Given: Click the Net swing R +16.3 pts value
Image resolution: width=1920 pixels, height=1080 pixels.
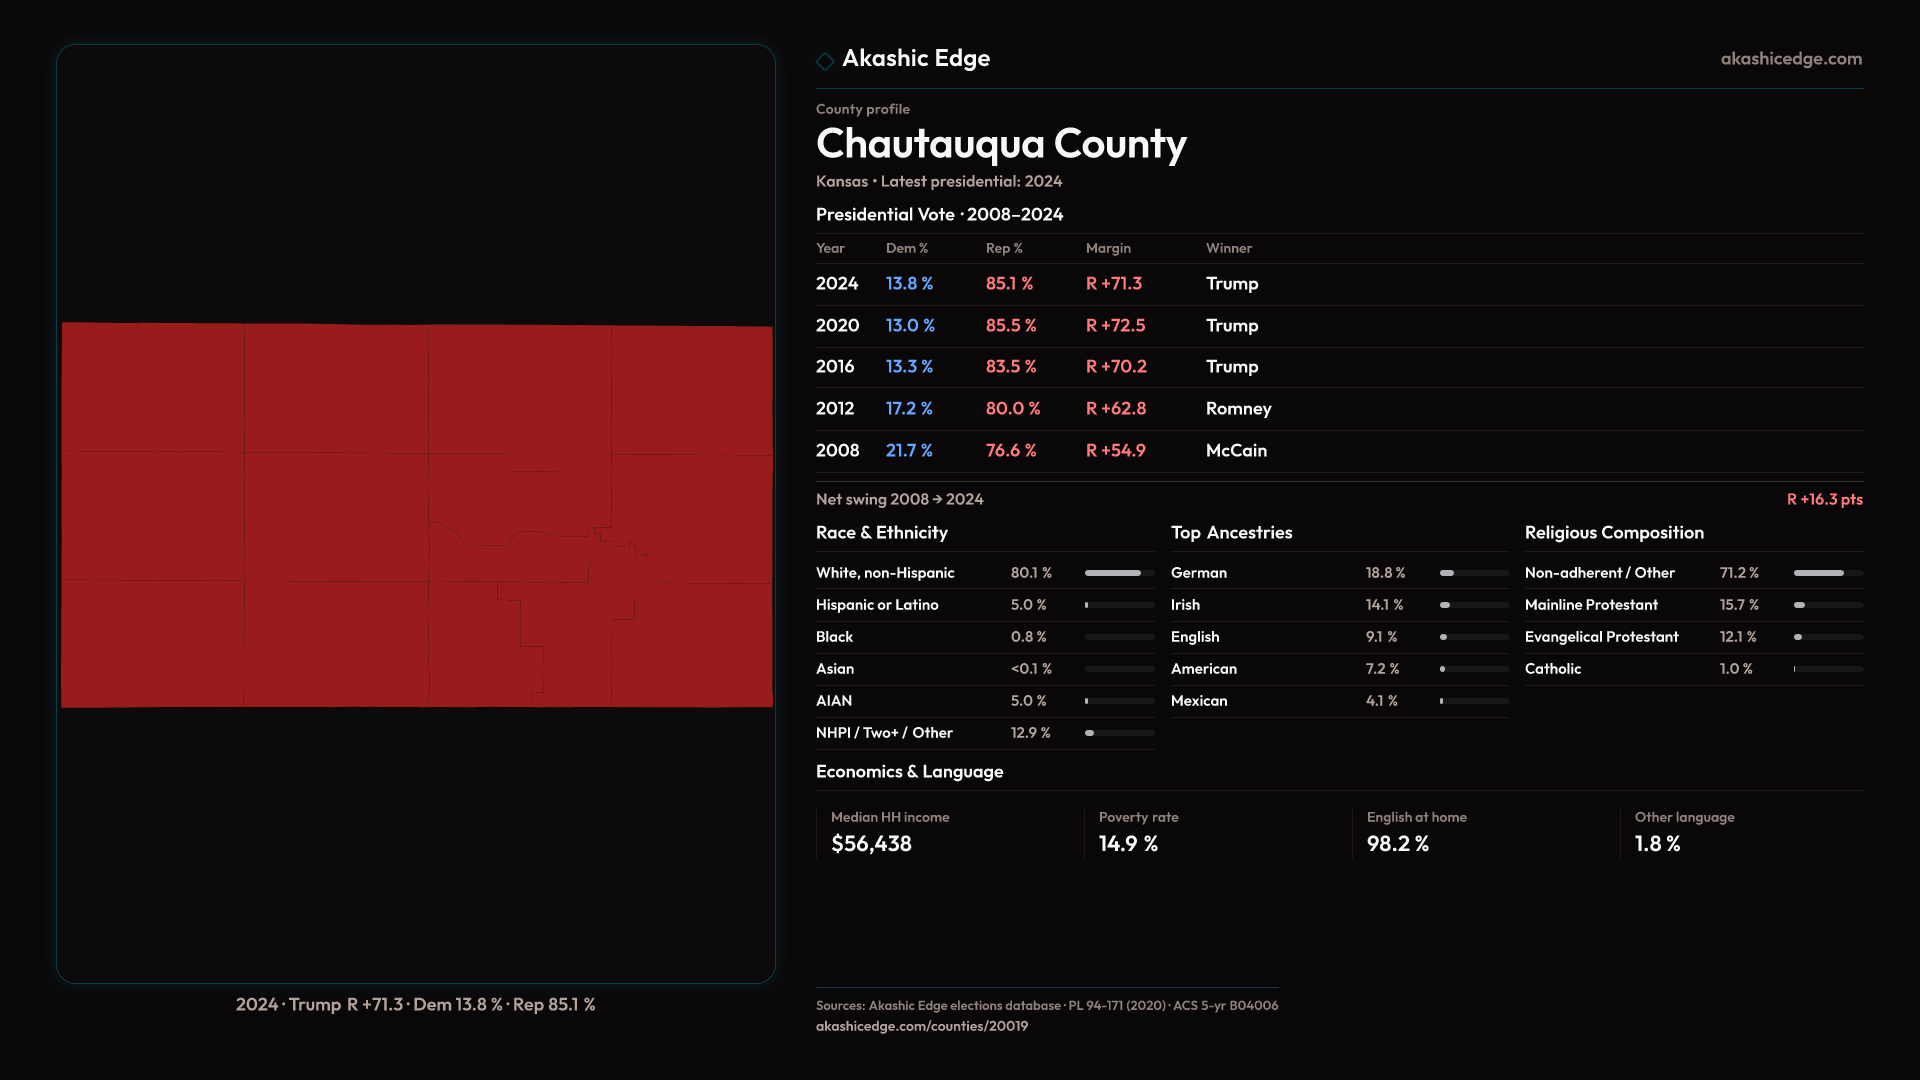Looking at the screenshot, I should (x=1824, y=499).
